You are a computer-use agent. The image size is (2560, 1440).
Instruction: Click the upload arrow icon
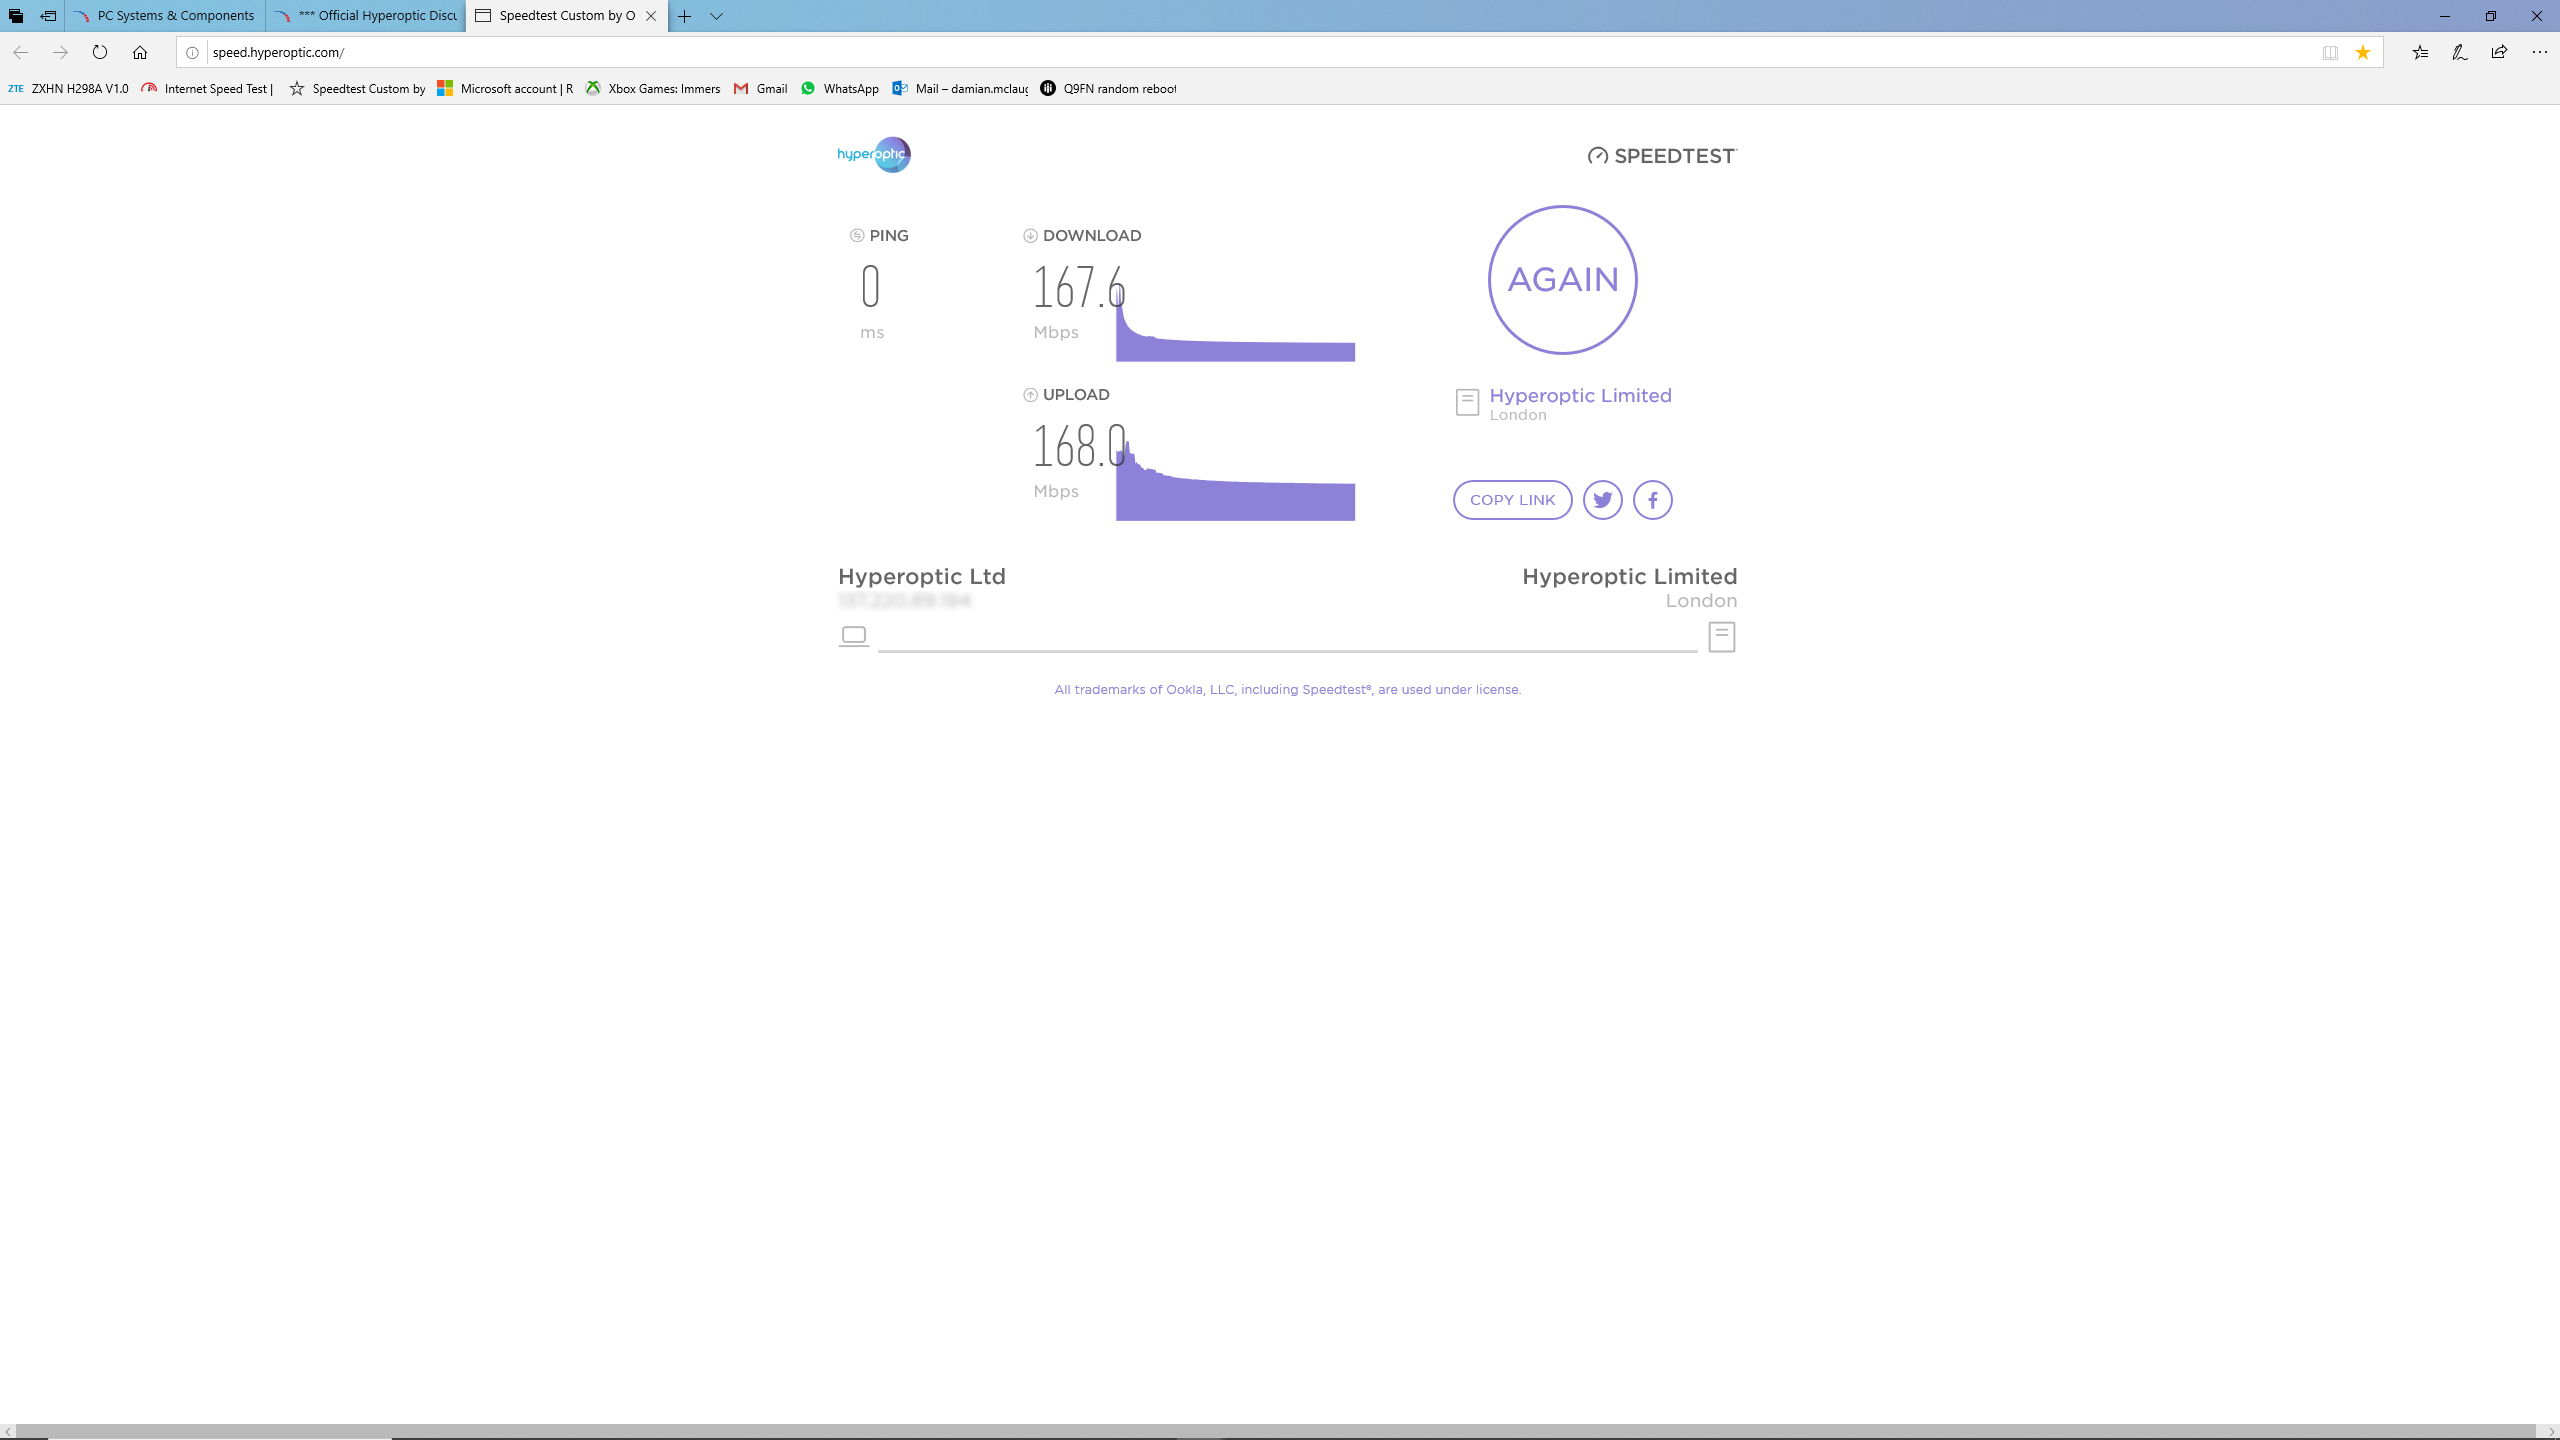tap(1030, 395)
